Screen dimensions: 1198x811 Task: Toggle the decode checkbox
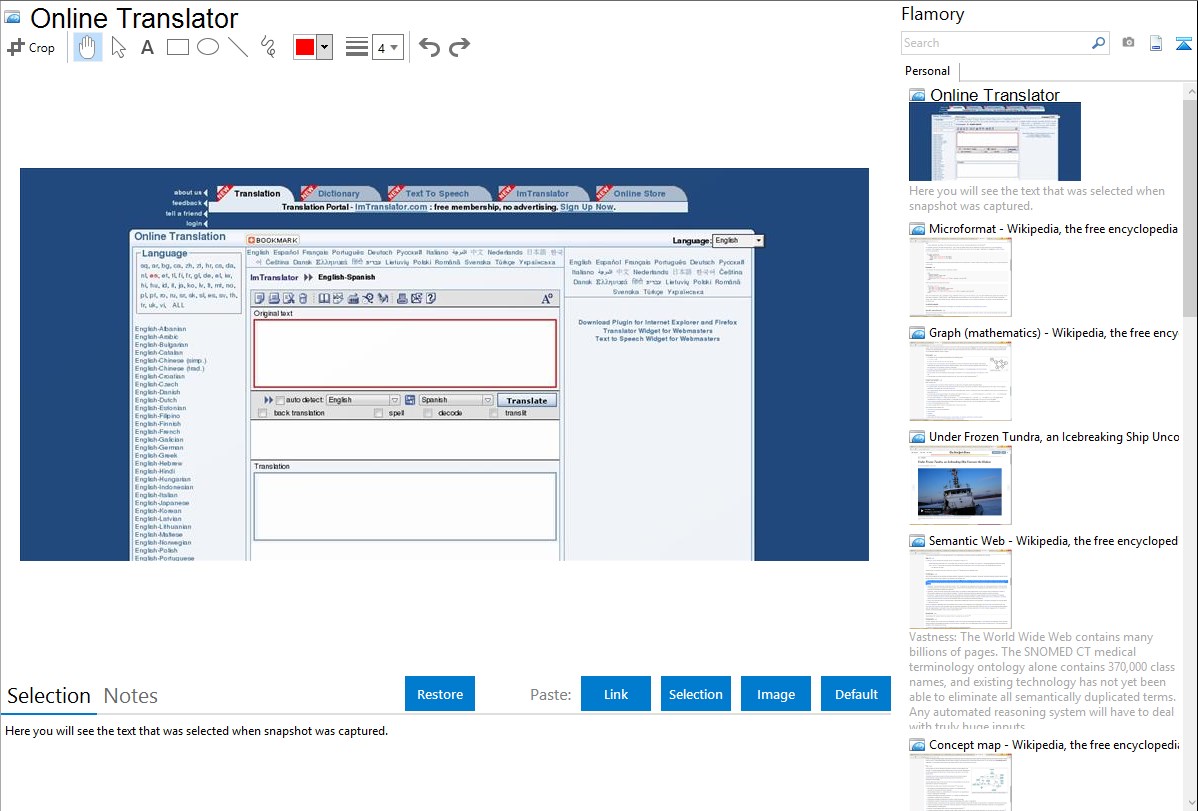point(428,413)
